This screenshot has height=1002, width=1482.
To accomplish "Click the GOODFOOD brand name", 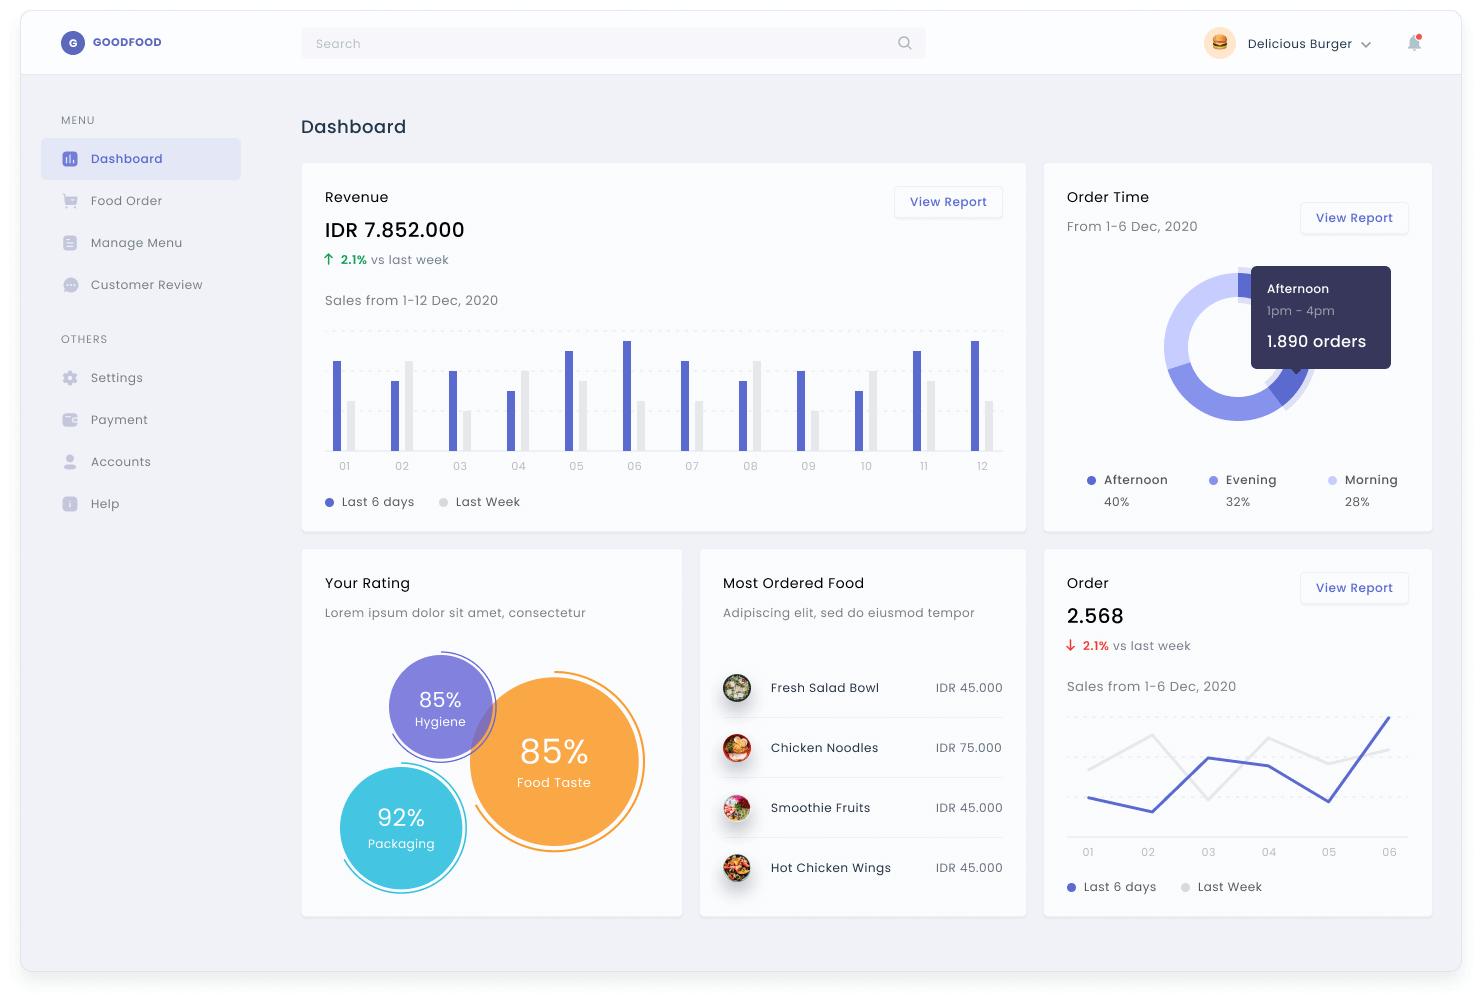I will coord(127,43).
